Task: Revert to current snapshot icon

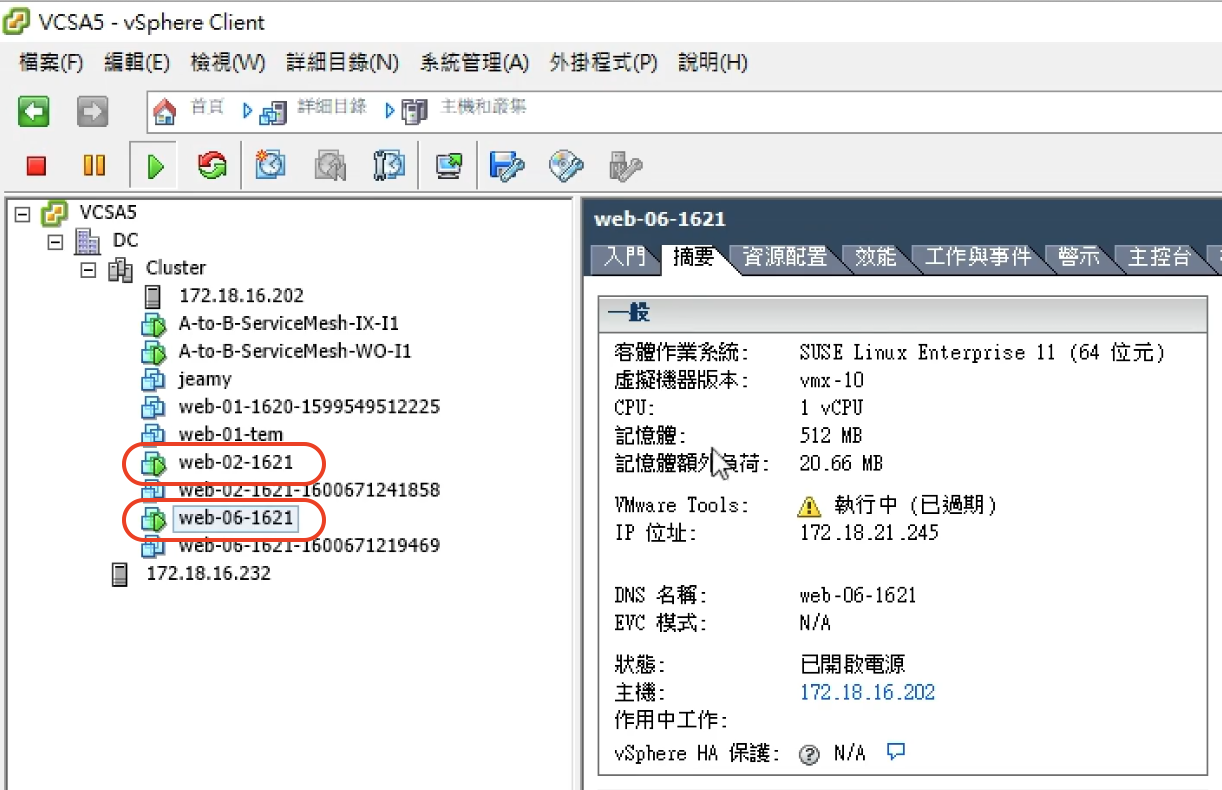Action: 330,165
